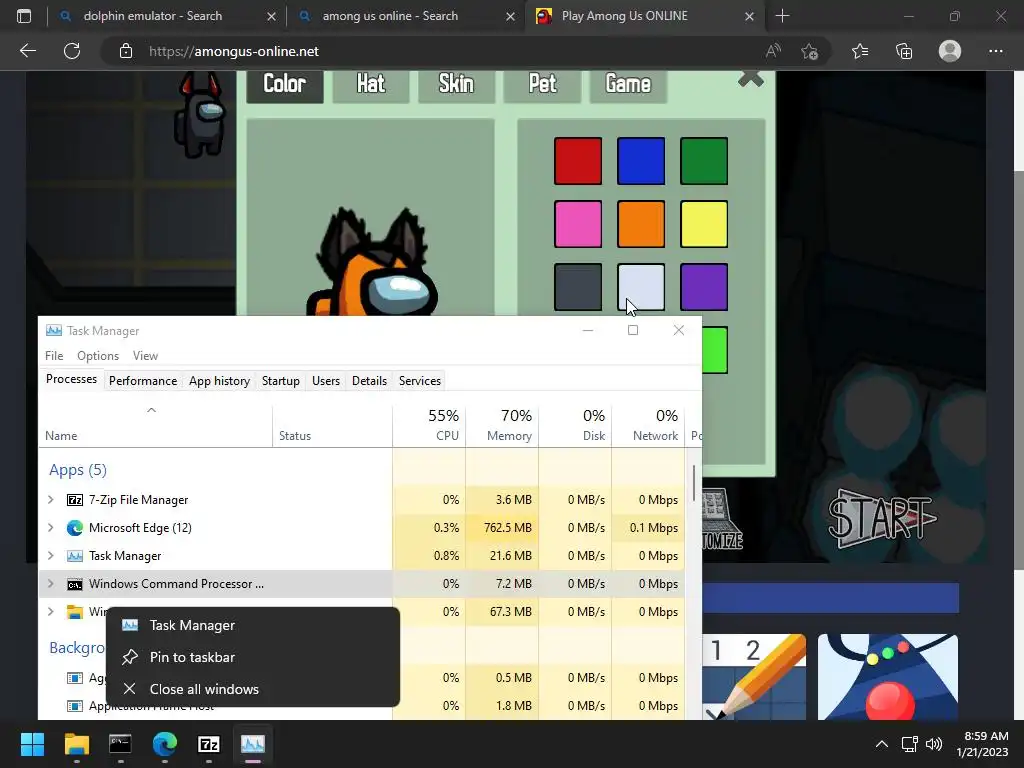This screenshot has width=1024, height=768.
Task: Expand the Windows Explorer process row
Action: 51,612
